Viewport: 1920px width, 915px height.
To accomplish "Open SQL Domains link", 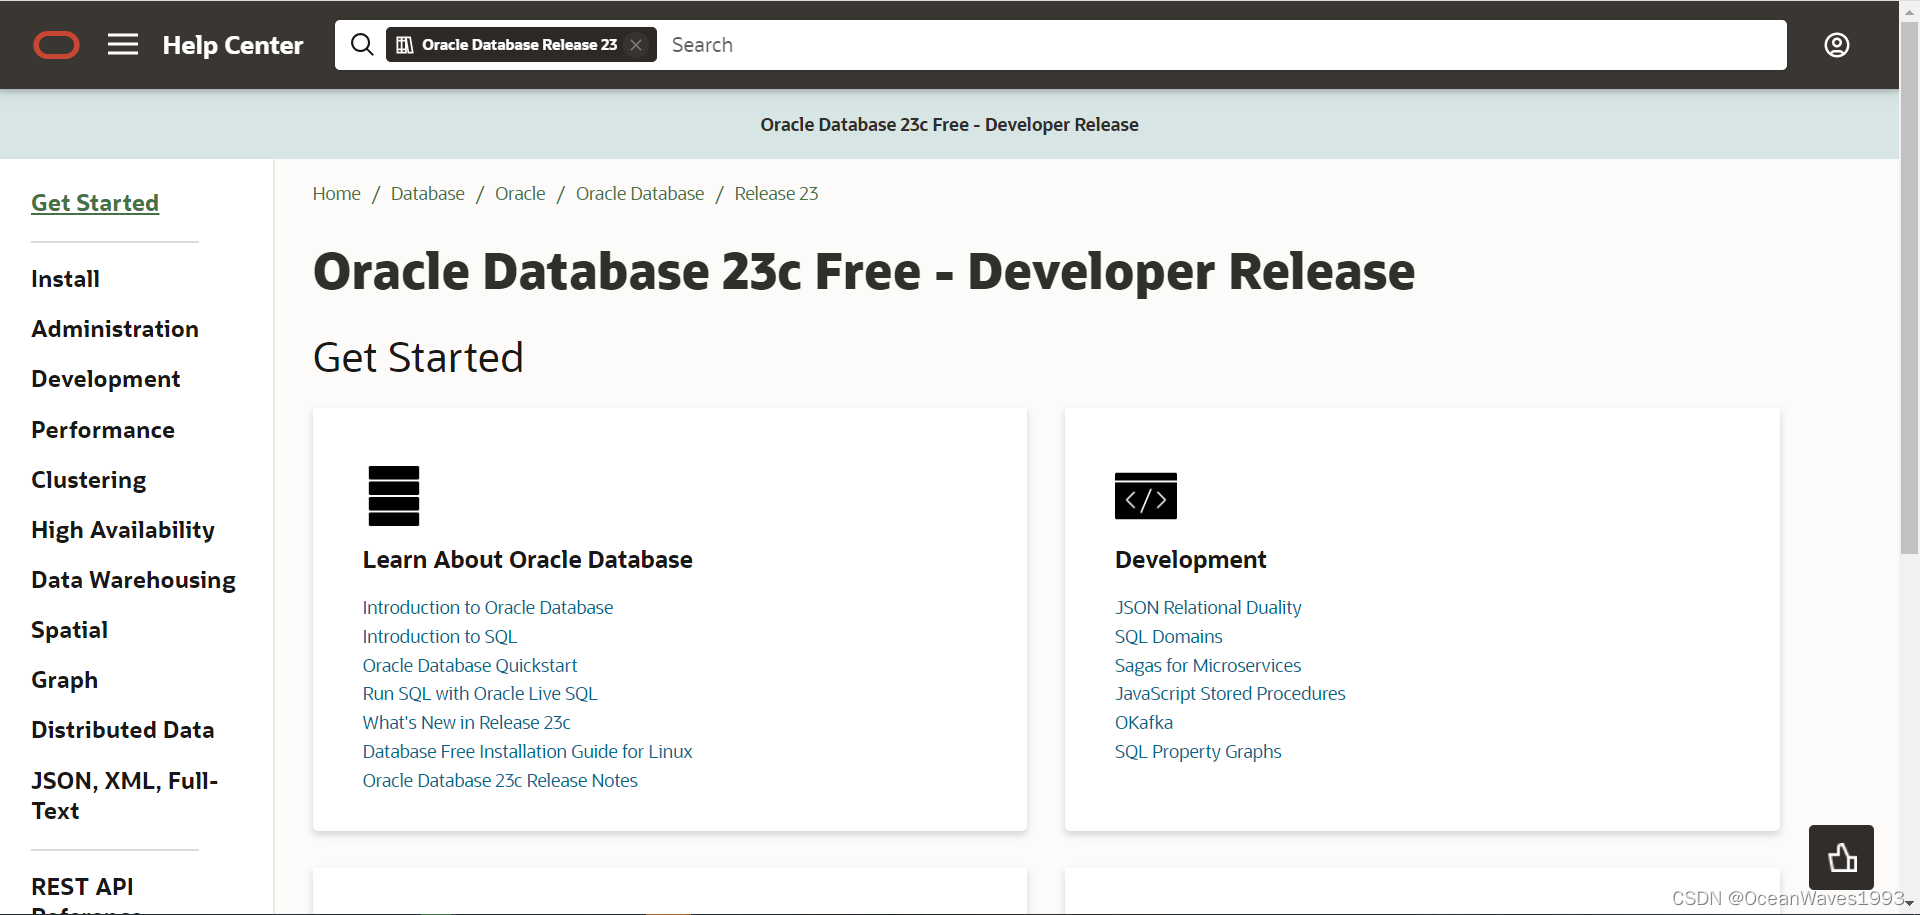I will (1169, 637).
